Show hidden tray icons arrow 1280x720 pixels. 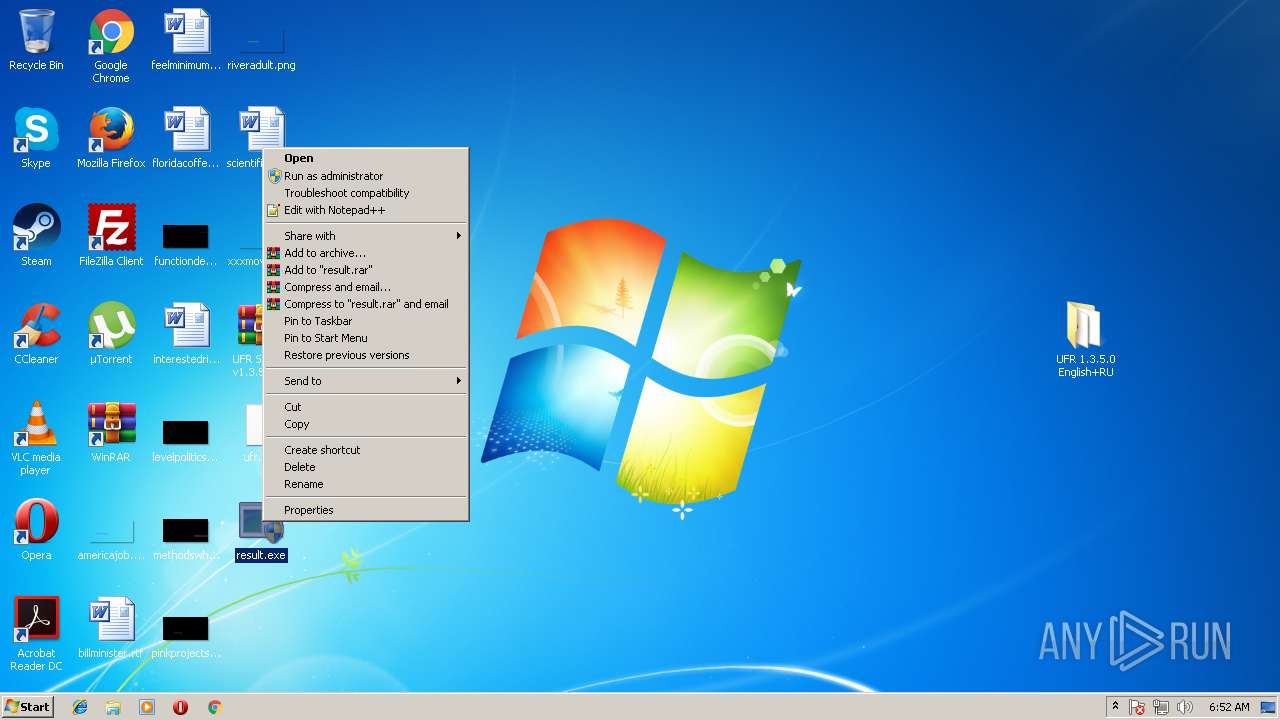point(1115,707)
